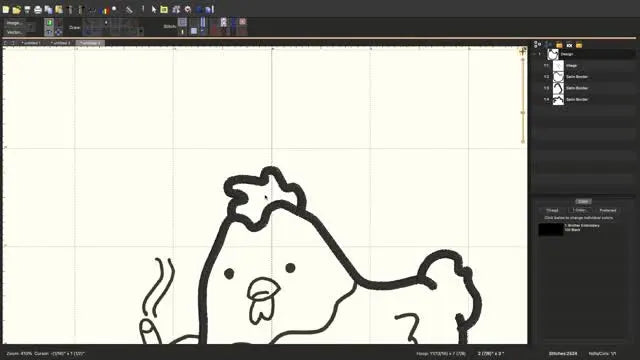
Task: Click the diagonal ruler measure icon
Action: pyautogui.click(x=129, y=9)
